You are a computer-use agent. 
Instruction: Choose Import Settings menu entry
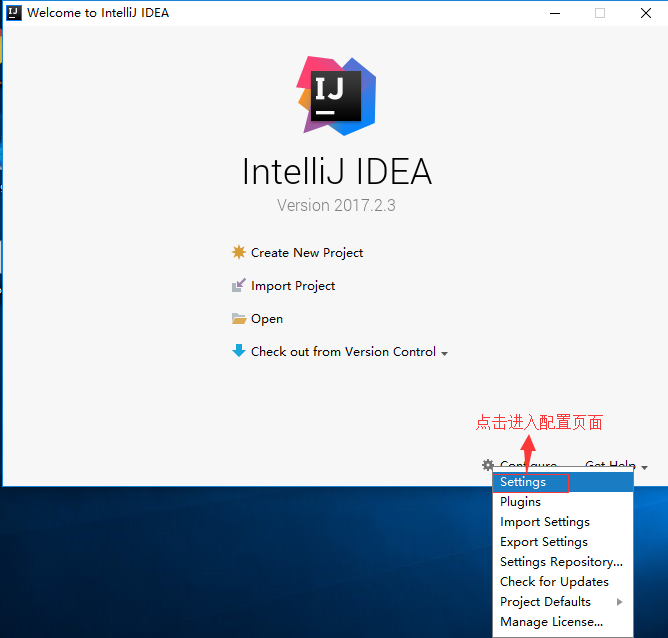coord(563,522)
